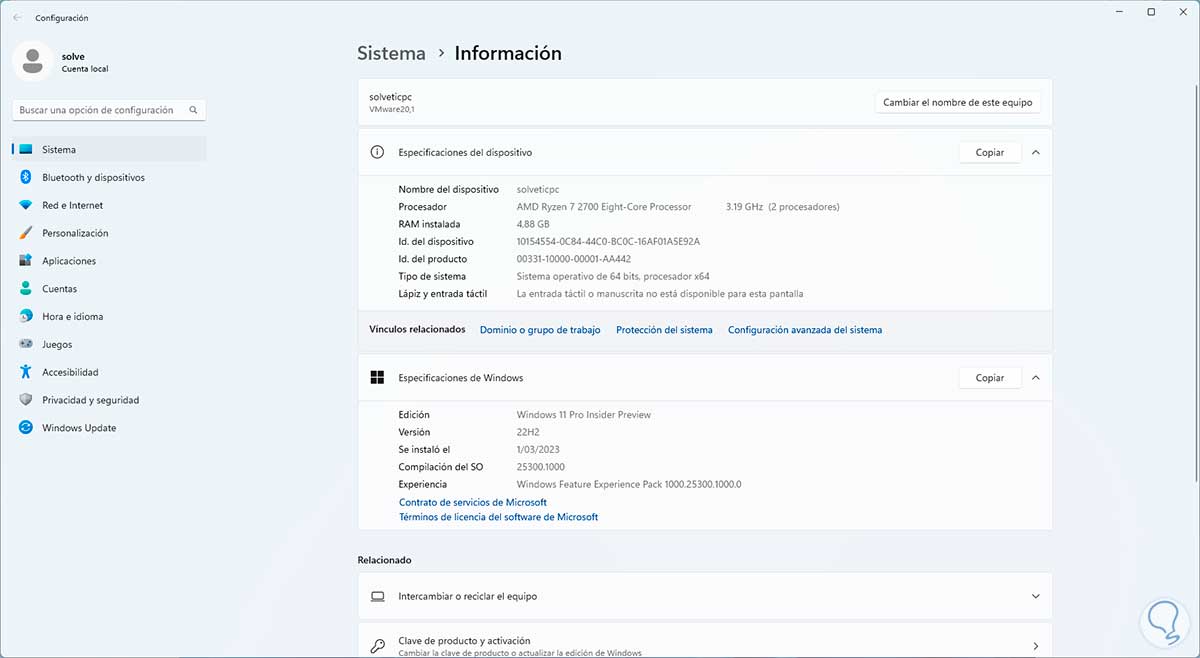The height and width of the screenshot is (658, 1200).
Task: Open Bluetooth y dispositivos settings
Action: 109,177
